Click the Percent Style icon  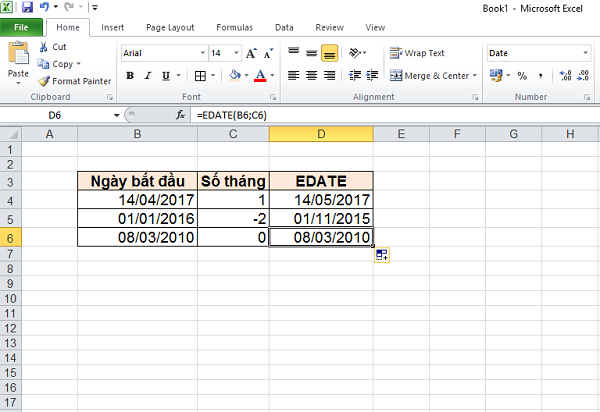[522, 75]
